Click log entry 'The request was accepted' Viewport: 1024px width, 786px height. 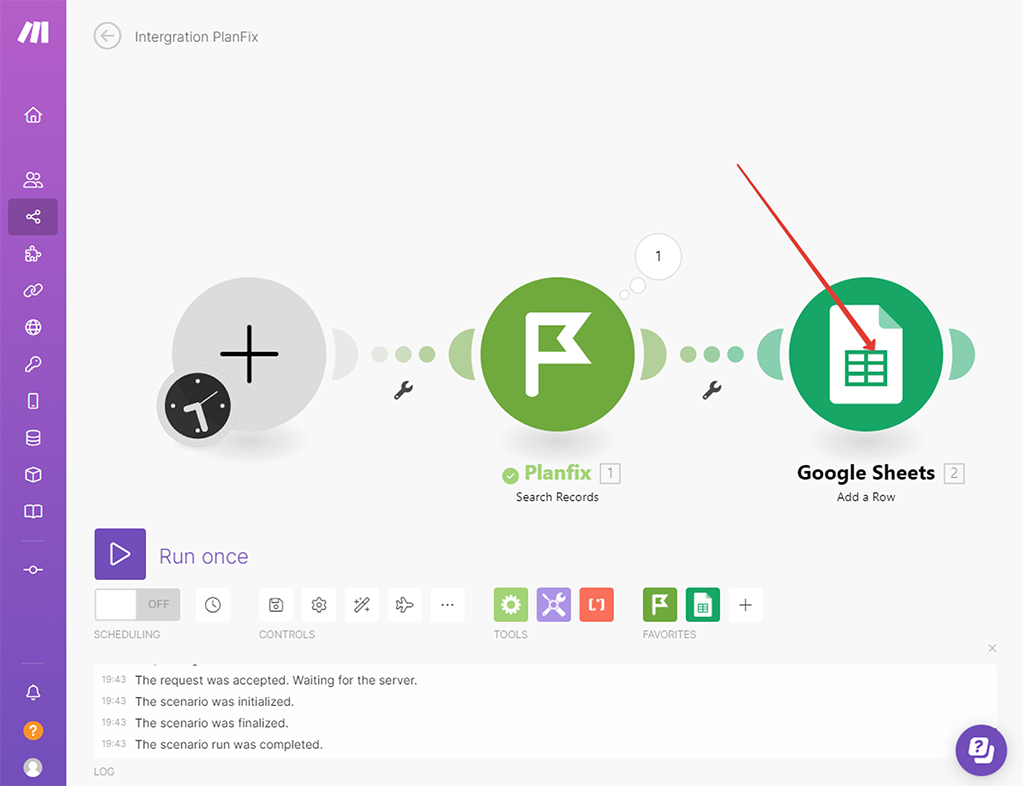[276, 680]
